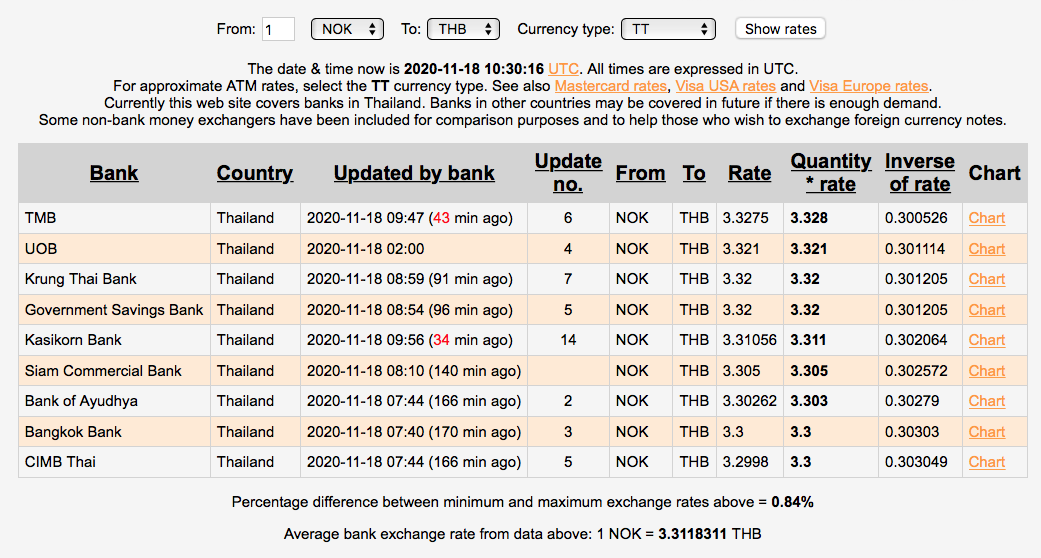View the Chart for Bangkok Bank
The width and height of the screenshot is (1041, 558).
[987, 432]
